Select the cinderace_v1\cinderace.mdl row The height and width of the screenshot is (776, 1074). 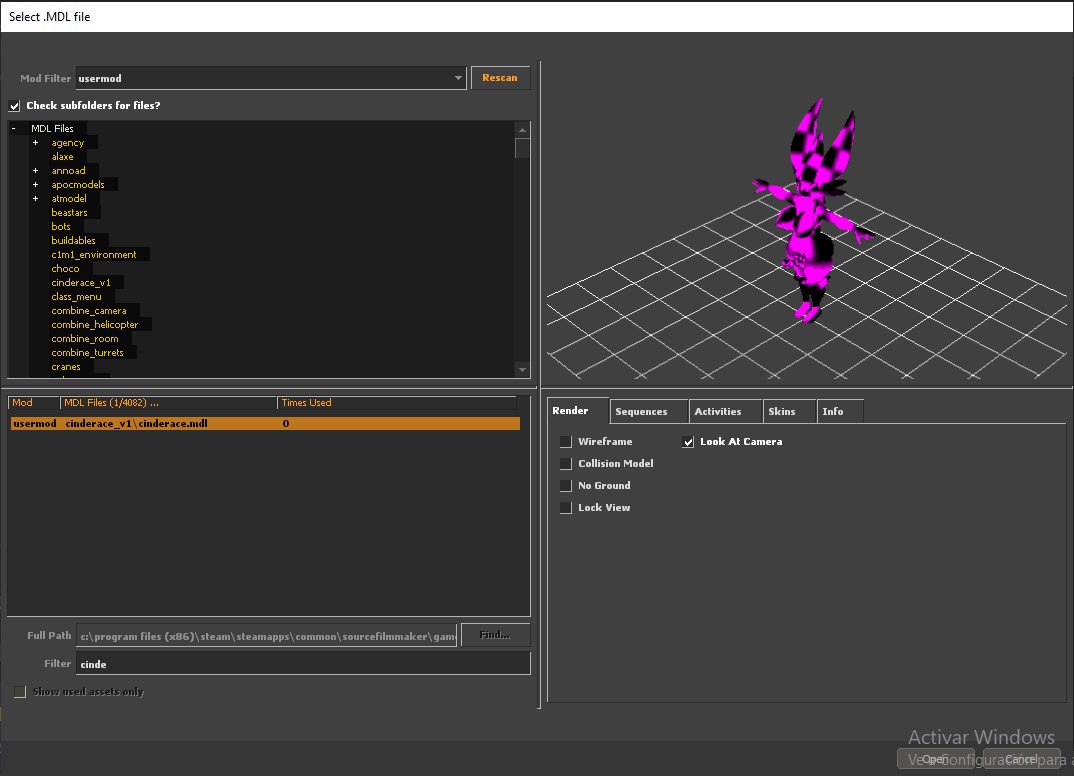pyautogui.click(x=265, y=424)
